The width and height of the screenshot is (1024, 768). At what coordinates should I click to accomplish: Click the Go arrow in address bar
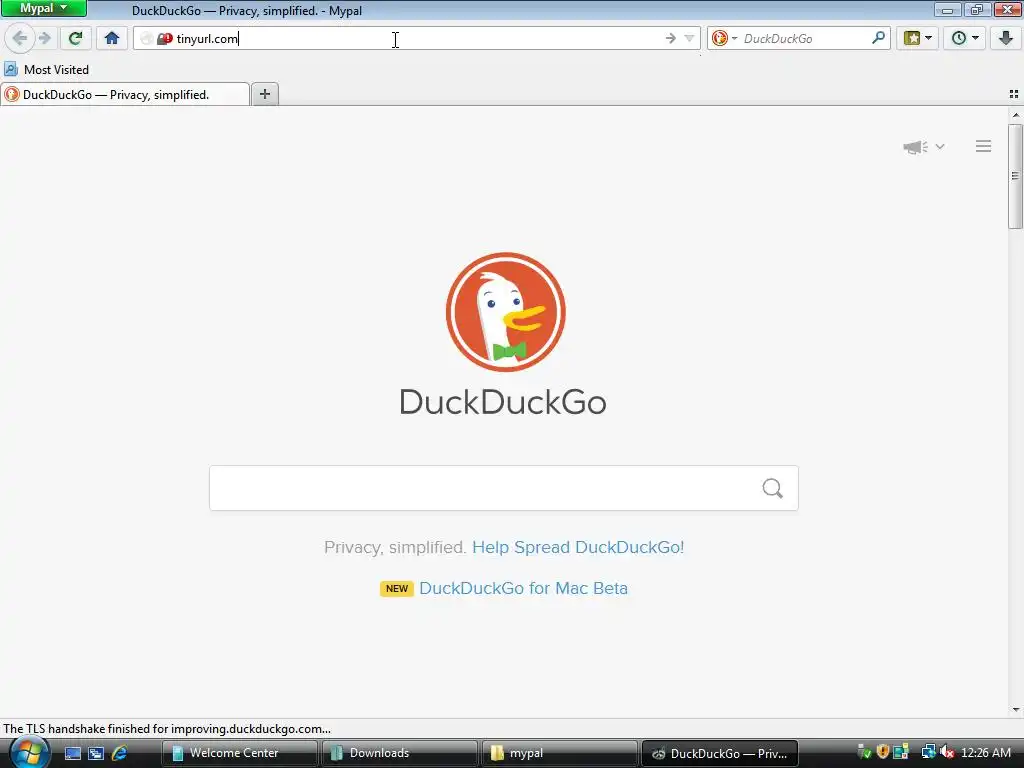click(x=671, y=39)
